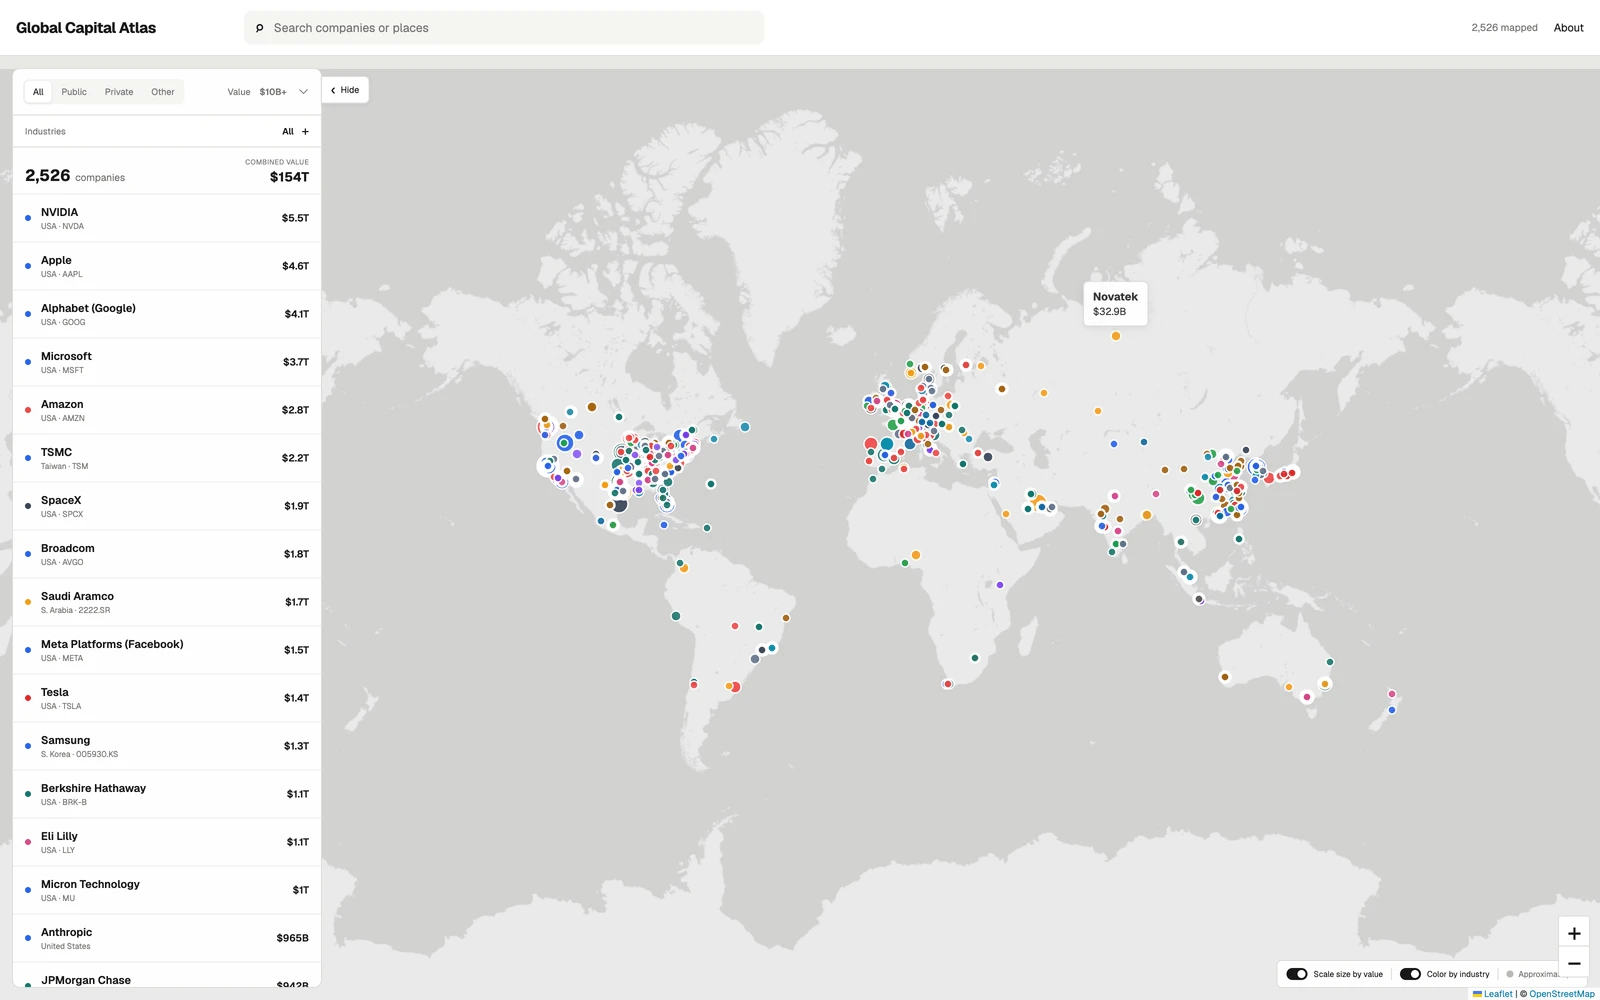1600x1000 pixels.
Task: Select the Micron Technology row
Action: coord(167,890)
